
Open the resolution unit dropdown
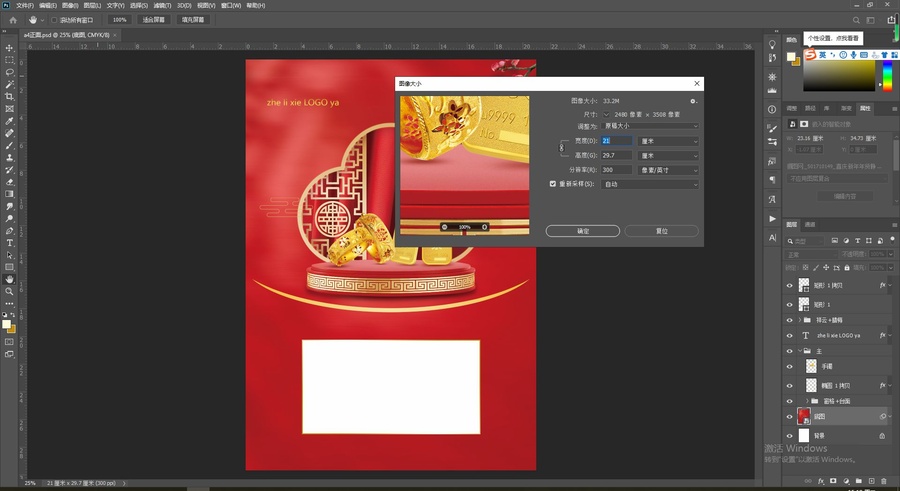(x=668, y=170)
